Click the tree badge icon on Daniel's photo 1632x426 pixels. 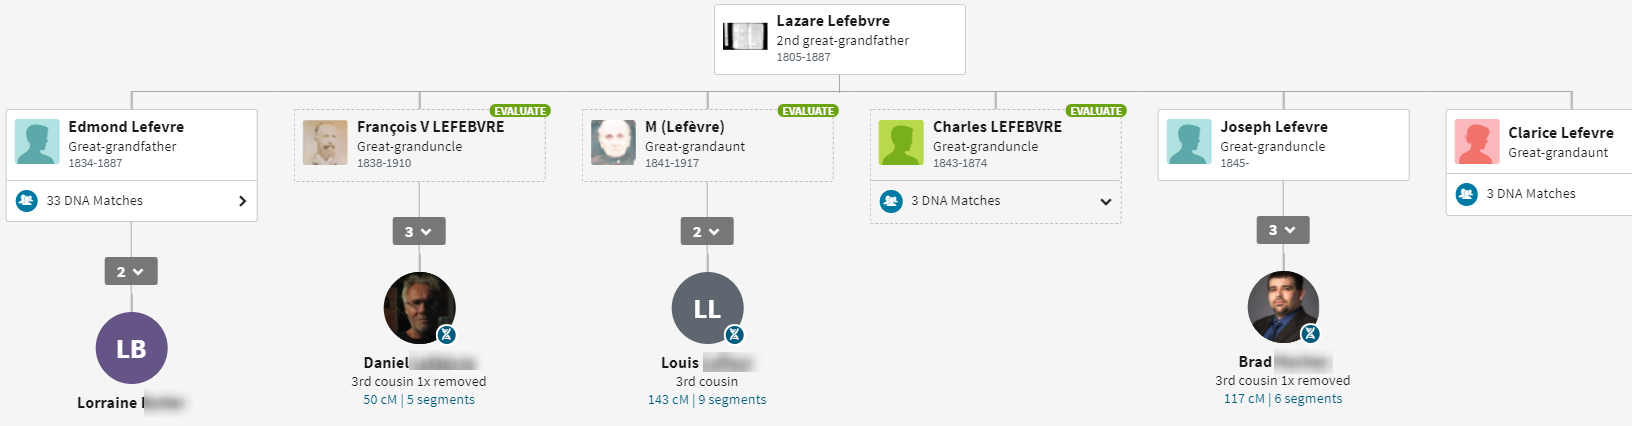[x=447, y=334]
